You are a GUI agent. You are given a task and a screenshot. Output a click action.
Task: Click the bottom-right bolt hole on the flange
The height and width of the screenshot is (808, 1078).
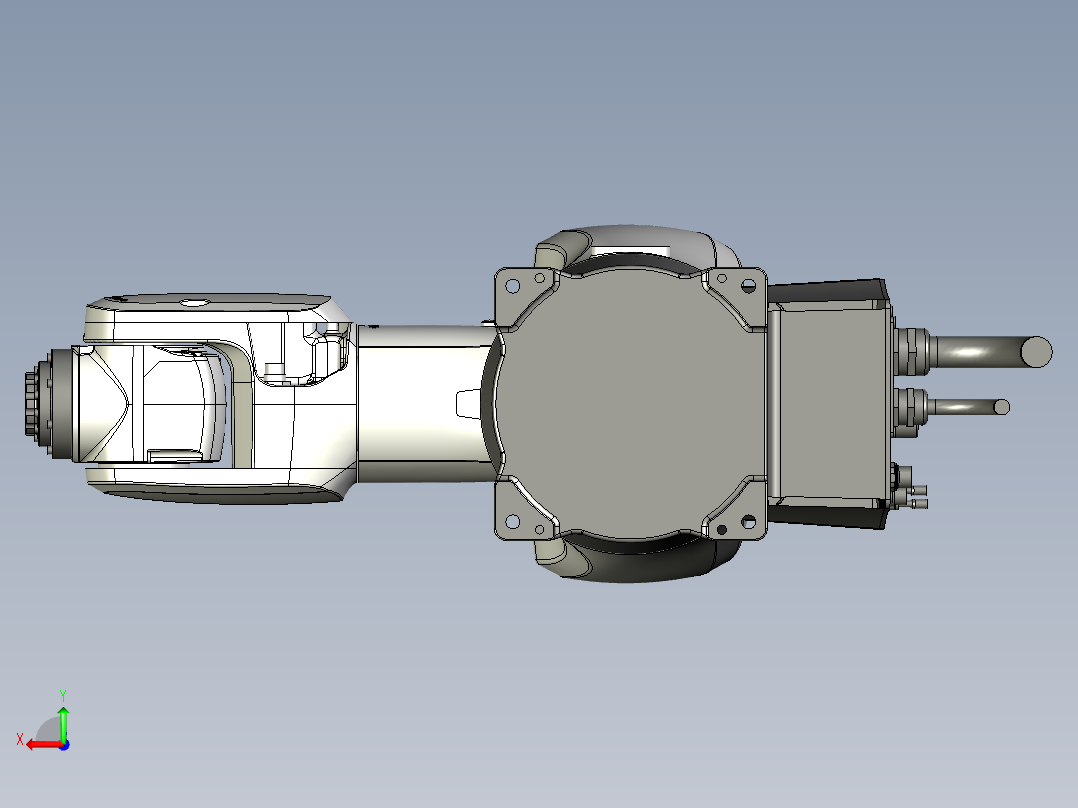pyautogui.click(x=748, y=520)
